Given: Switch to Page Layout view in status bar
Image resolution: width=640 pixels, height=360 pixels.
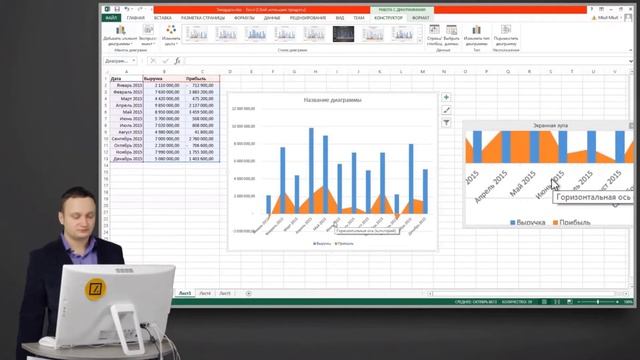Looking at the screenshot, I should click(x=557, y=302).
